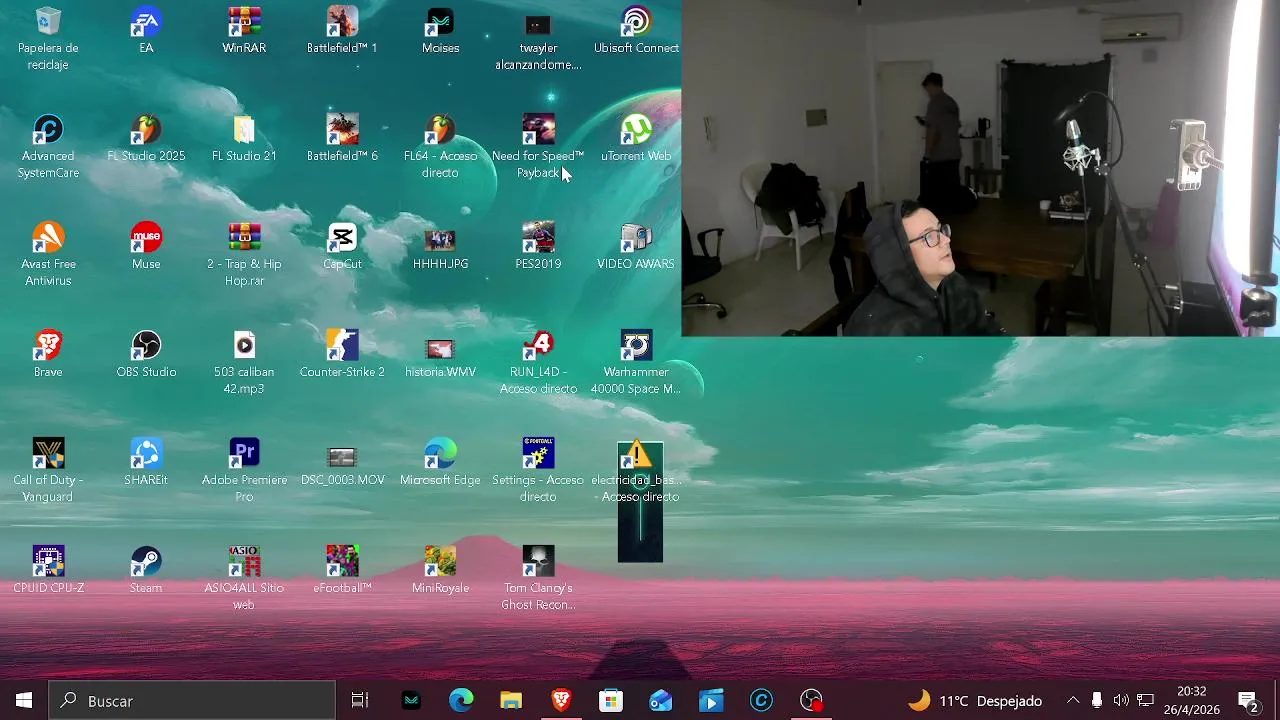Select Tom Clancy's Ghost Recon shortcut

tap(538, 578)
